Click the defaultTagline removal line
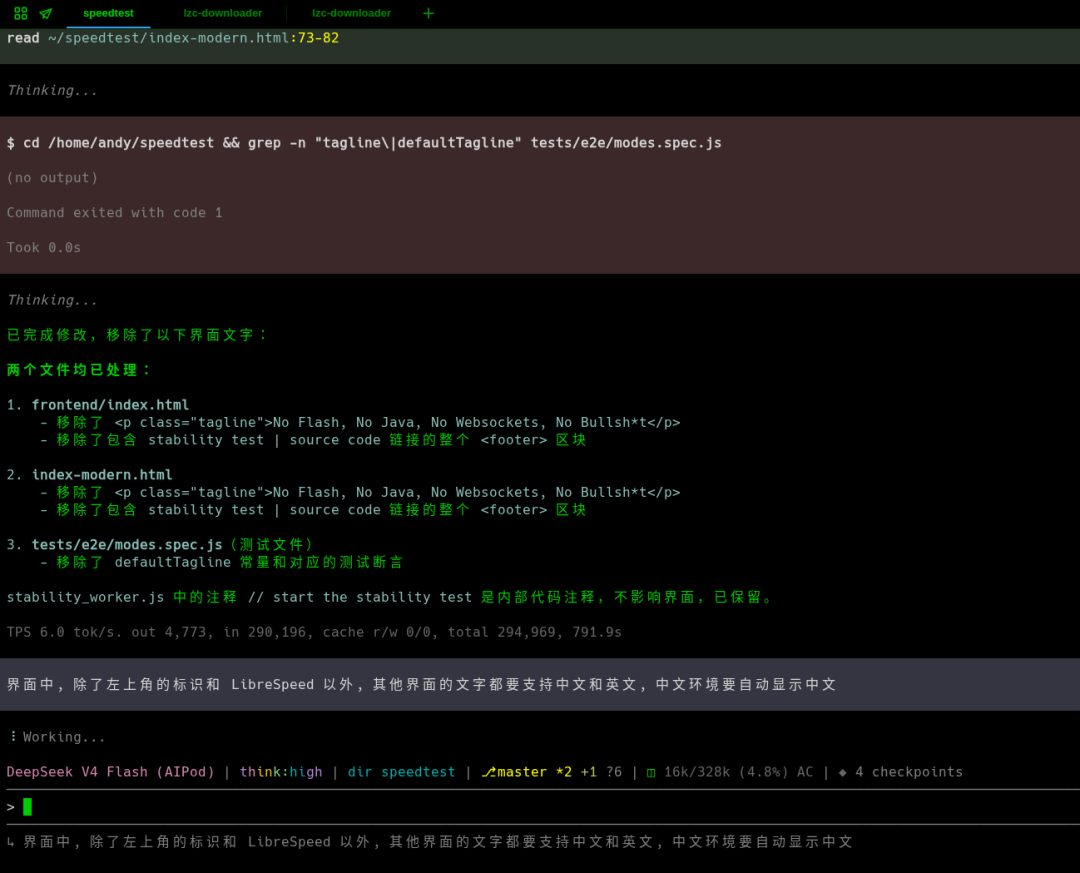Image resolution: width=1080 pixels, height=873 pixels. pyautogui.click(x=221, y=562)
